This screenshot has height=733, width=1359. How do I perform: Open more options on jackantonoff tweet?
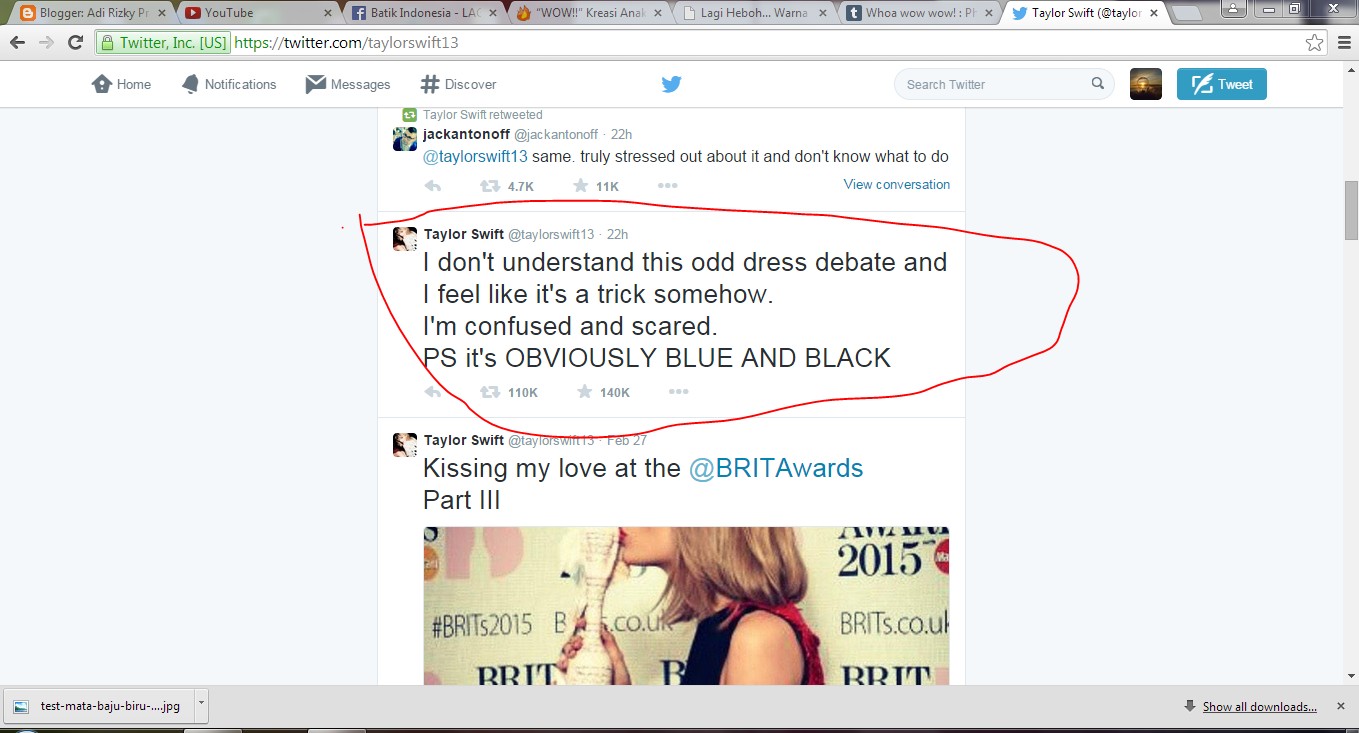pos(667,186)
